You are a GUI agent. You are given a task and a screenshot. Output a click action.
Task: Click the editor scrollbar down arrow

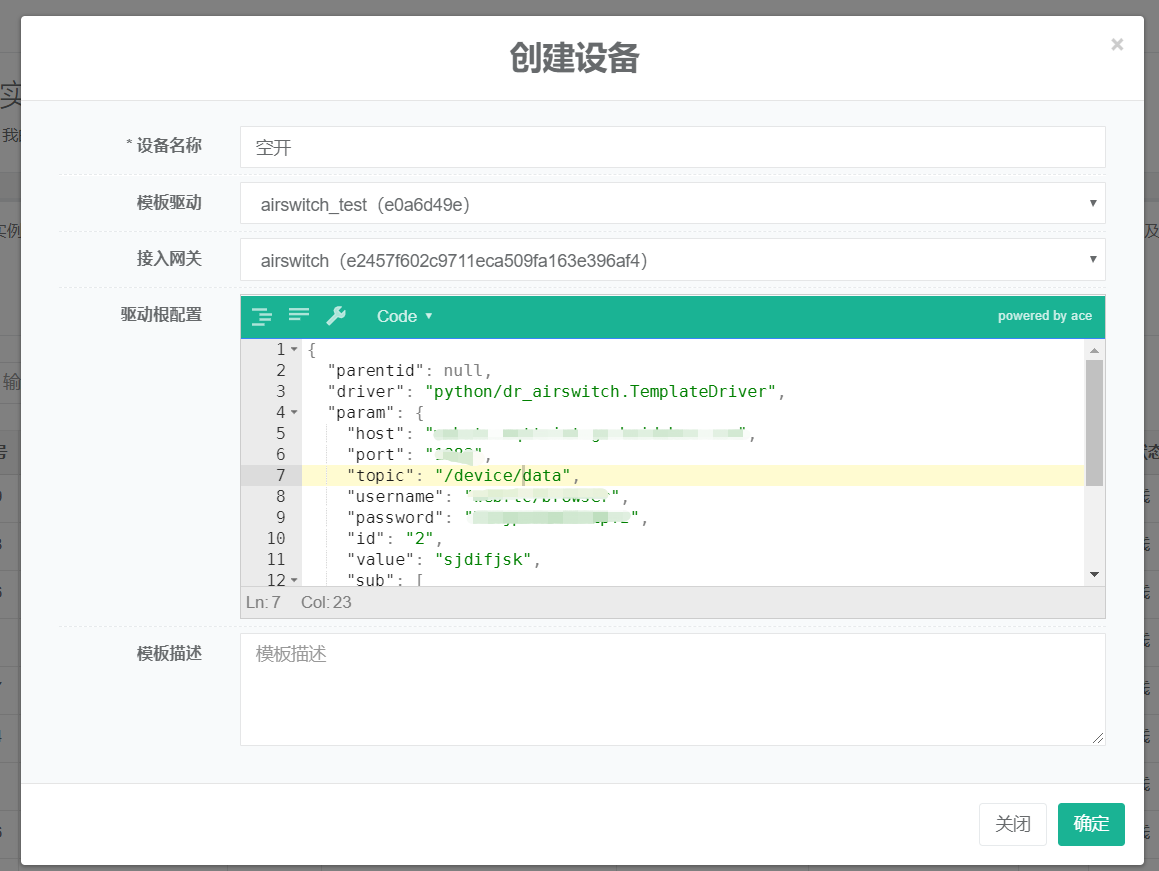pos(1094,574)
